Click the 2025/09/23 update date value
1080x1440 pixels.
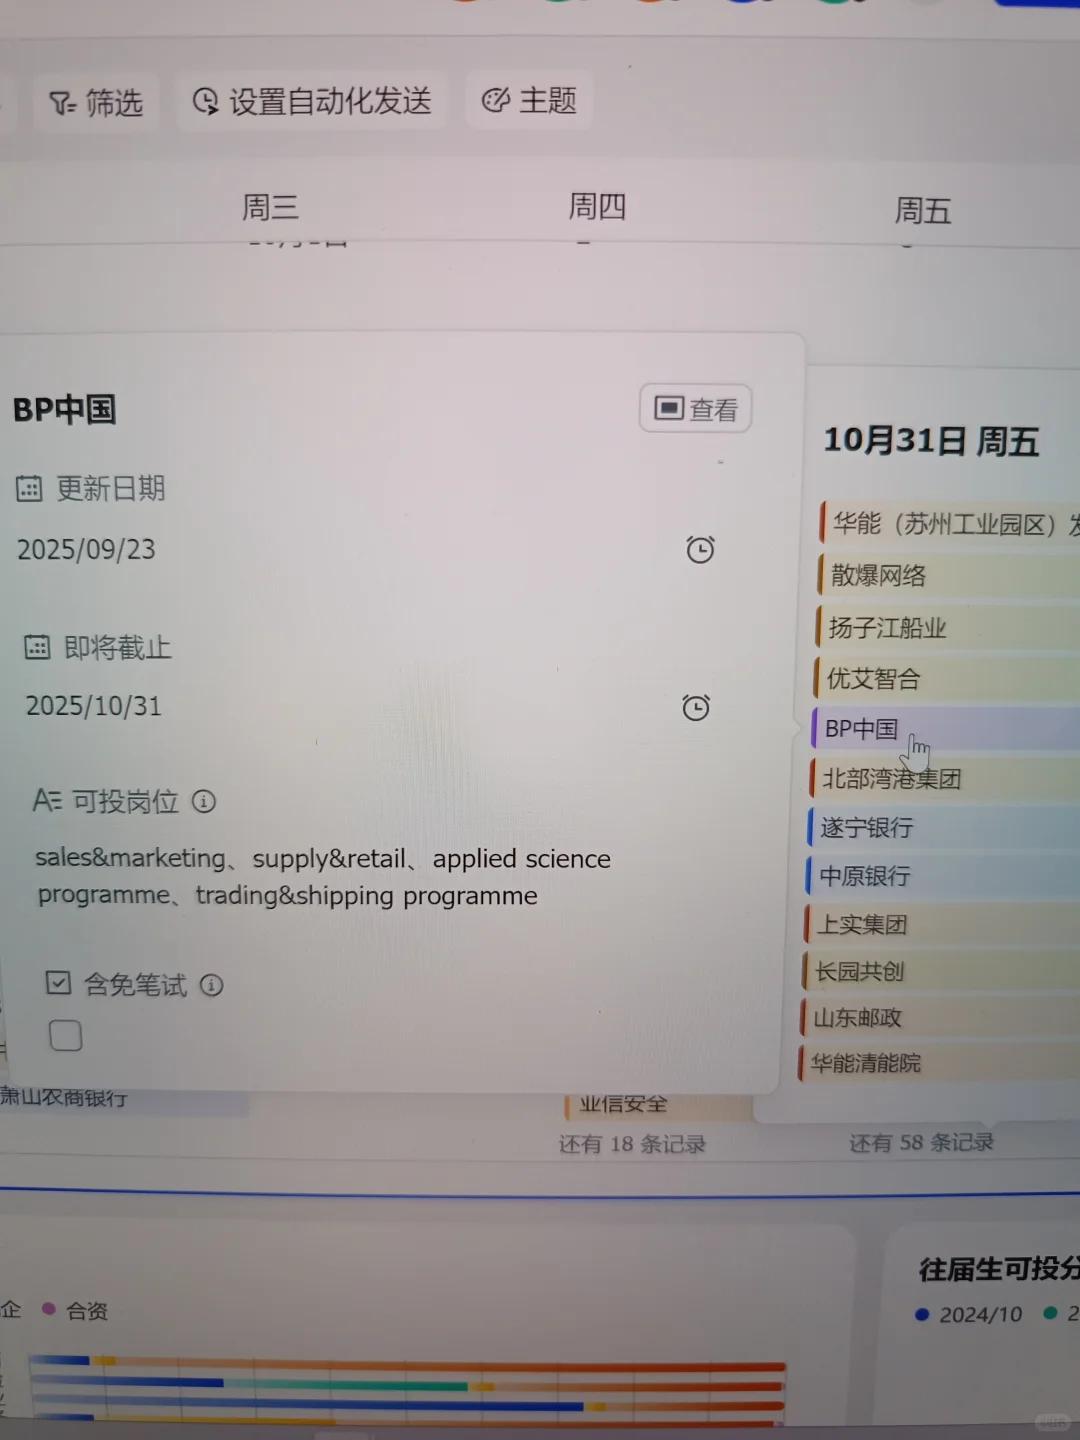click(x=87, y=549)
